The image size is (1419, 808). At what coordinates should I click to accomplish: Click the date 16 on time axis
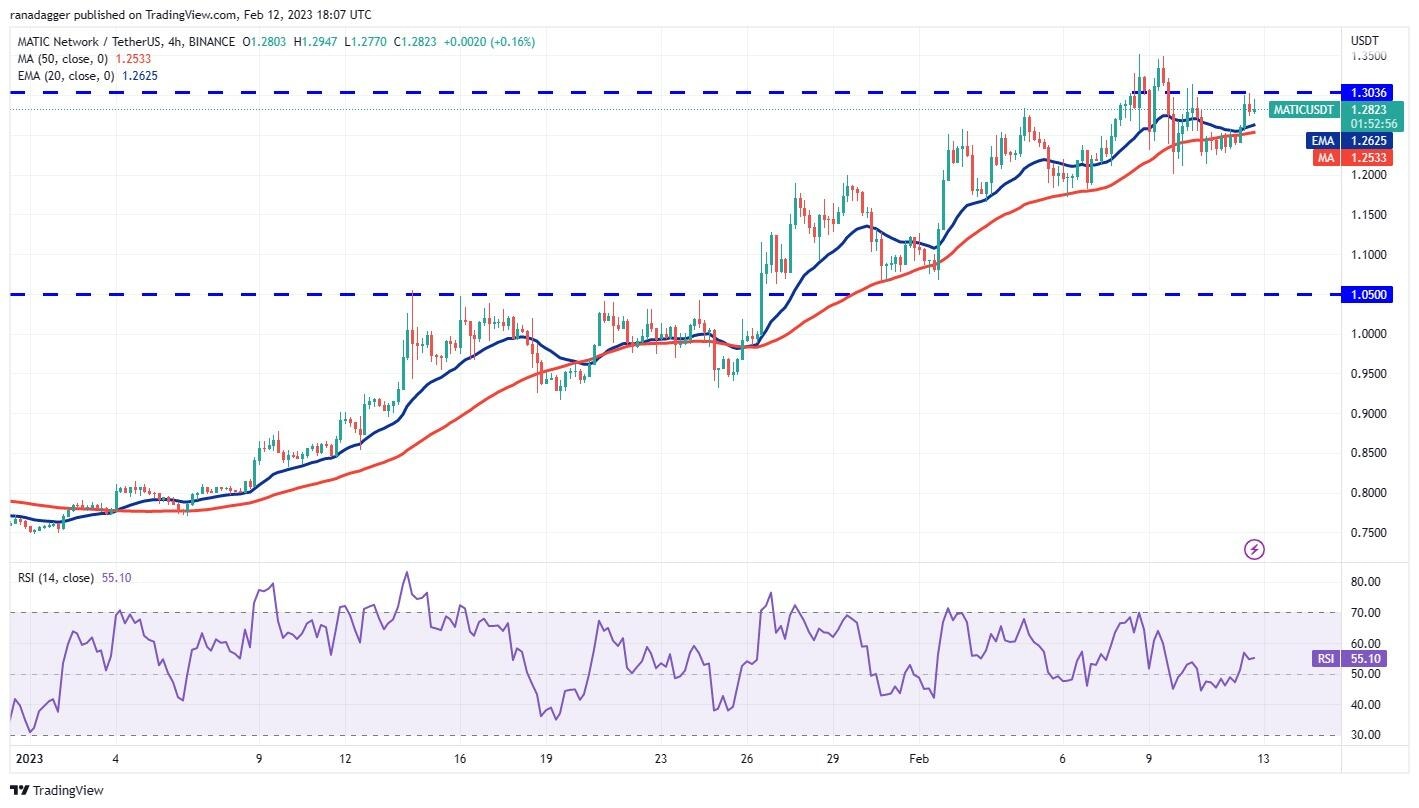point(460,759)
